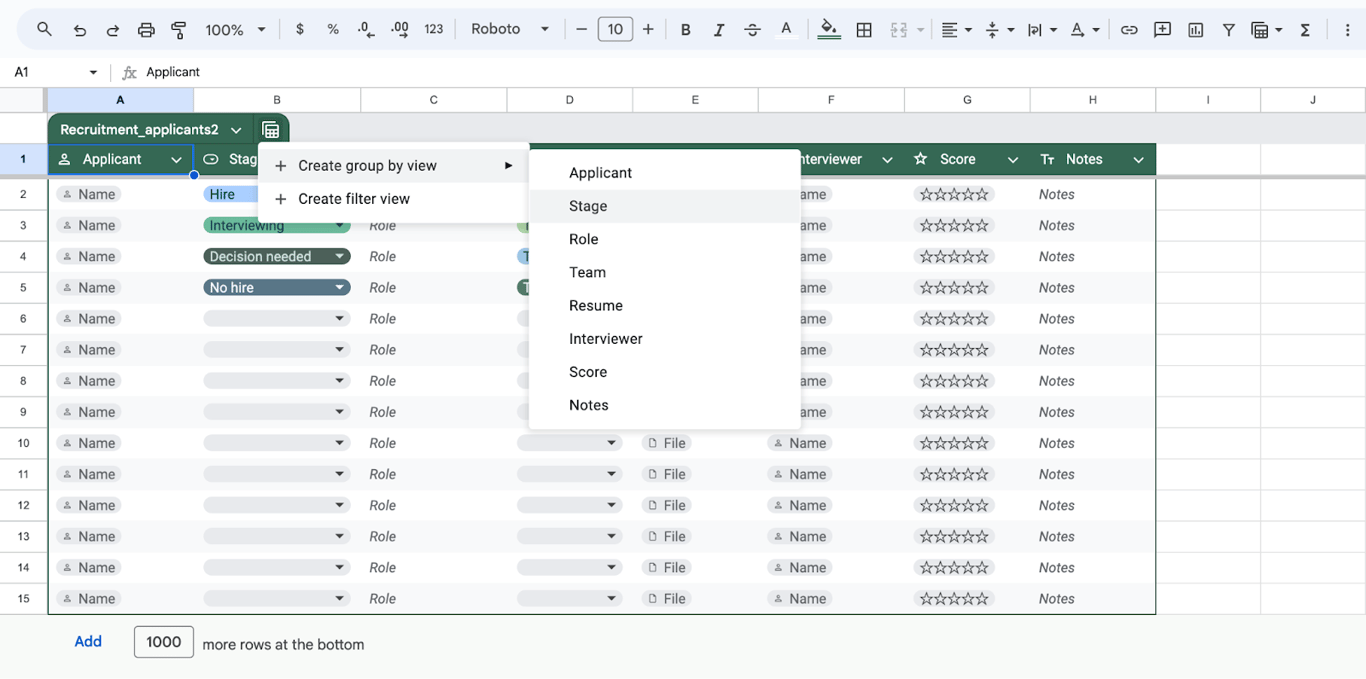The width and height of the screenshot is (1366, 679).
Task: Open the No hire stage dropdown
Action: point(277,288)
